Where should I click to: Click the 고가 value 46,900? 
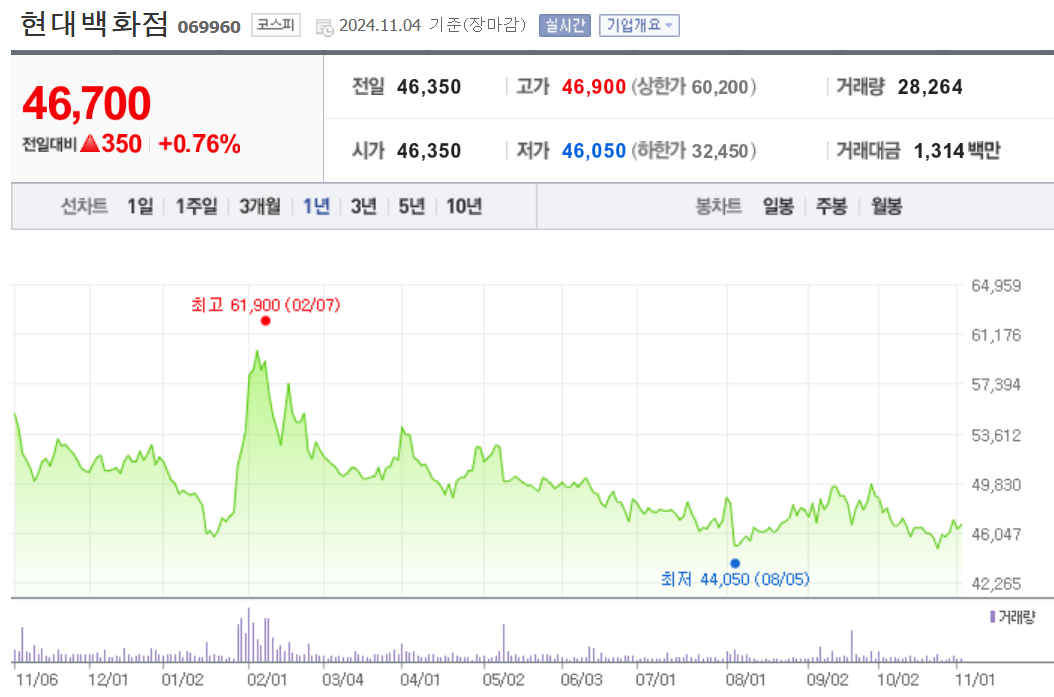(x=594, y=87)
